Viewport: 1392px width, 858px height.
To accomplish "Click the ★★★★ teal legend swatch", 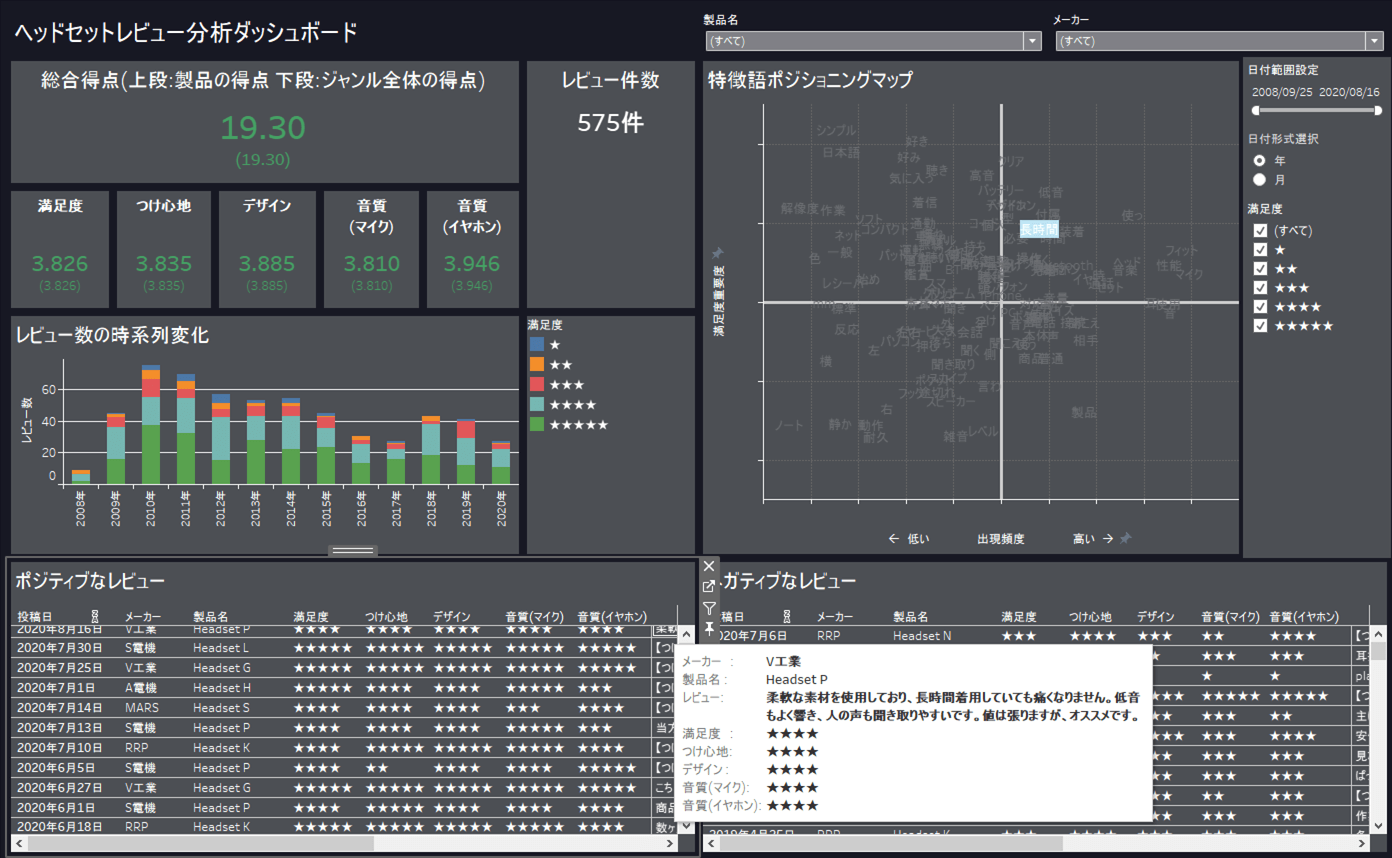I will tap(537, 405).
